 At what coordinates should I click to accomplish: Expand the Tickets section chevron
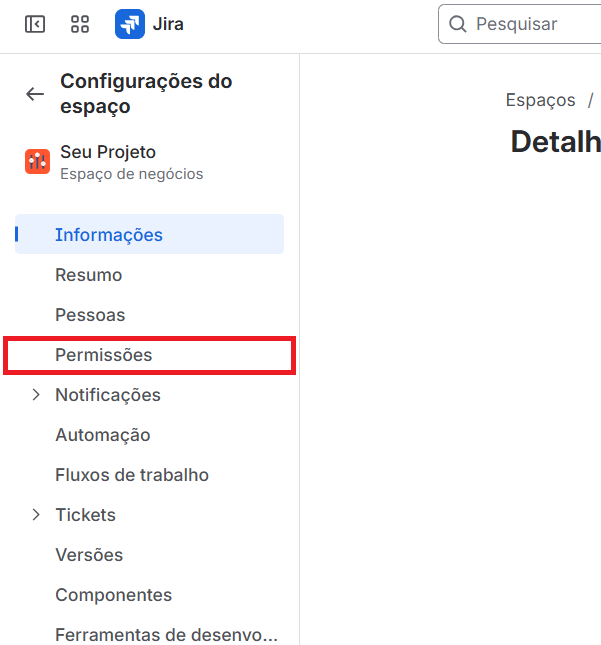pyautogui.click(x=36, y=515)
